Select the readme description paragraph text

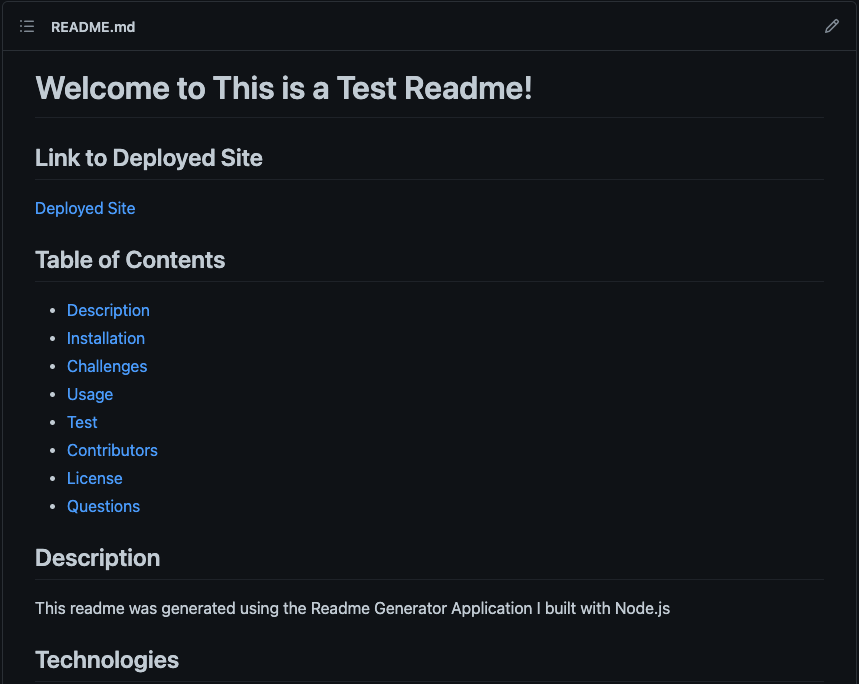click(352, 608)
